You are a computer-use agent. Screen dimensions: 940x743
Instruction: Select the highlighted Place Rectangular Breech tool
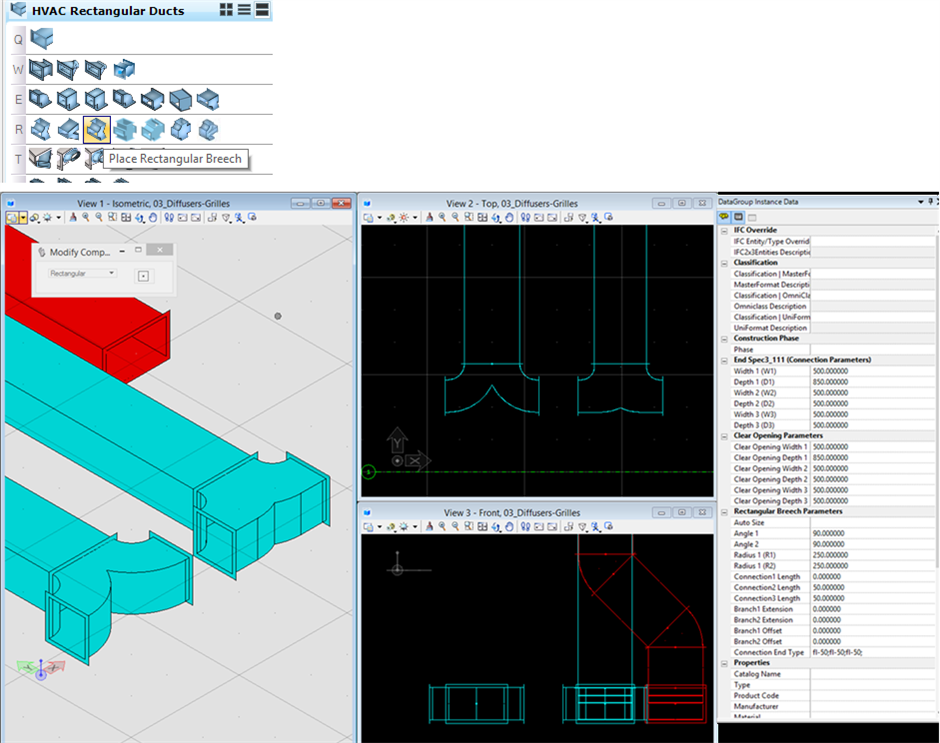click(x=97, y=129)
